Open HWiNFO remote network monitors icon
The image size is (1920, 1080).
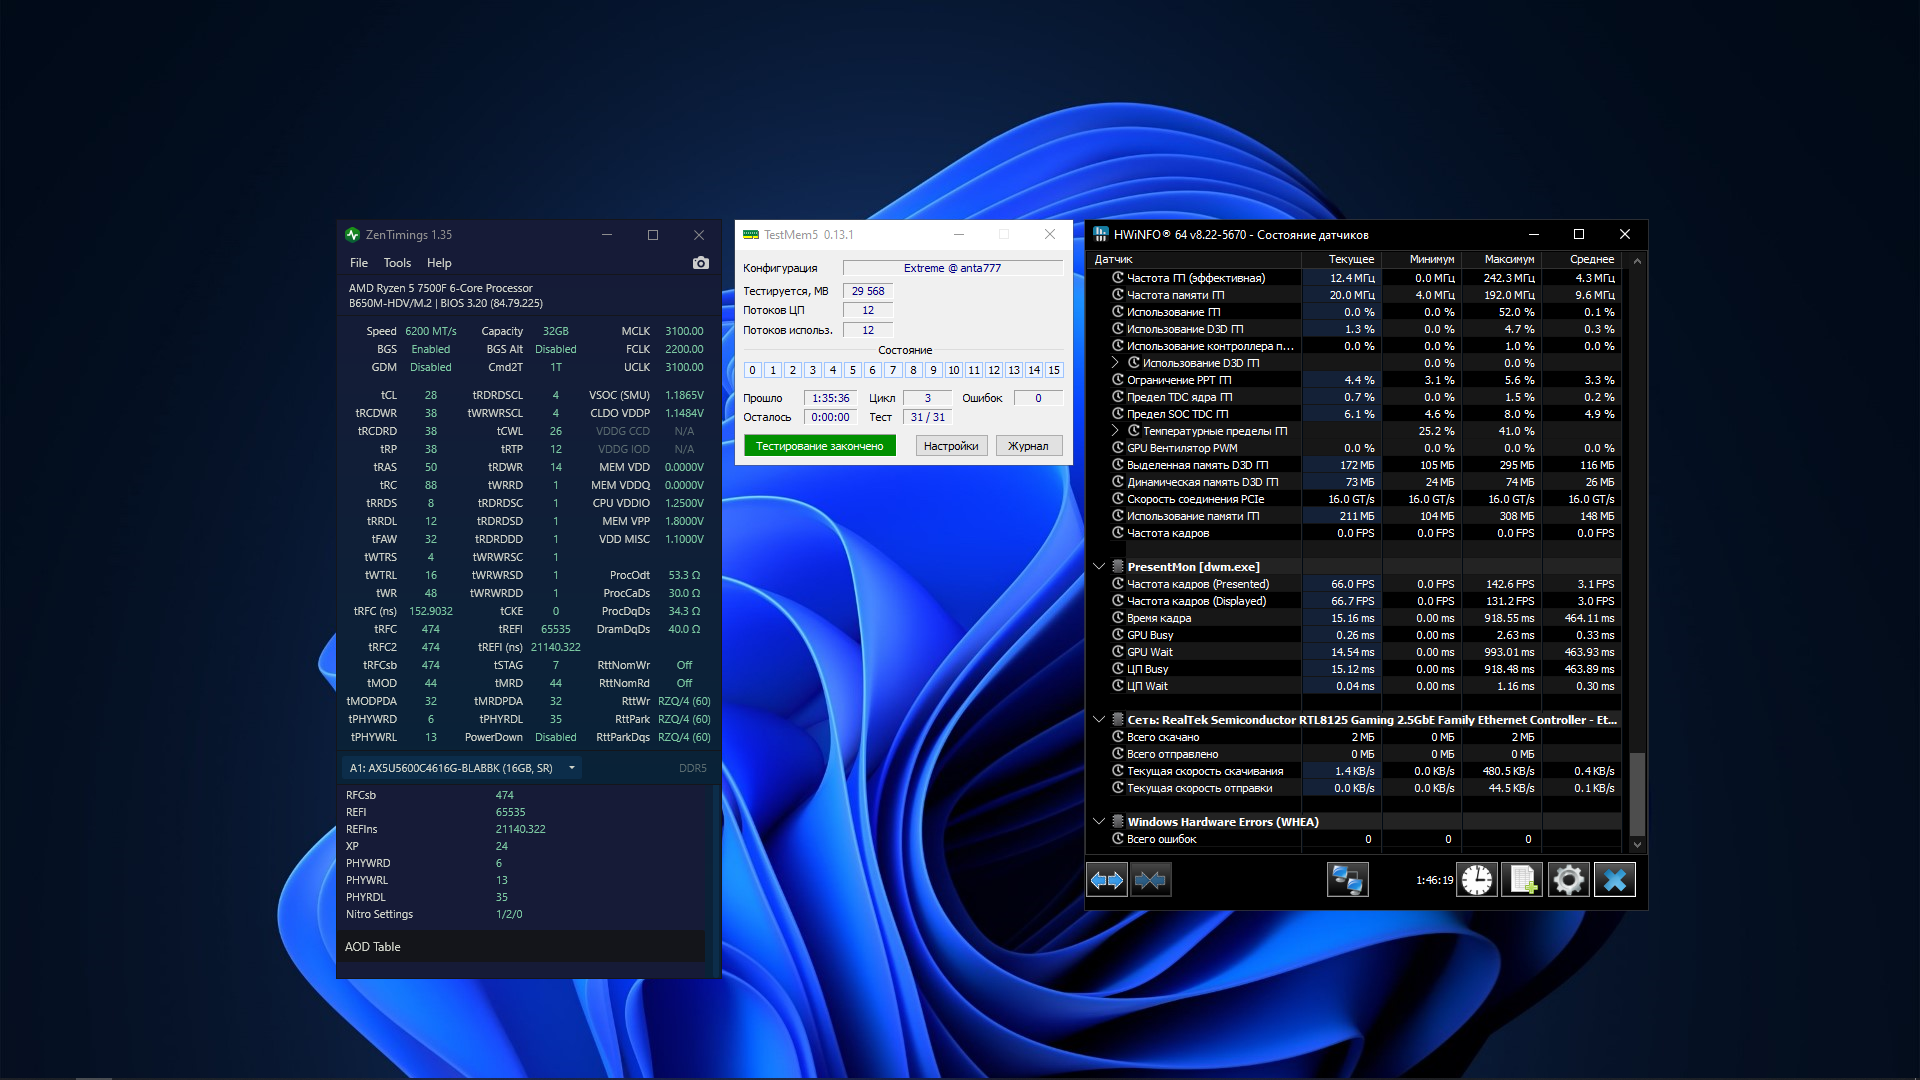(x=1347, y=880)
